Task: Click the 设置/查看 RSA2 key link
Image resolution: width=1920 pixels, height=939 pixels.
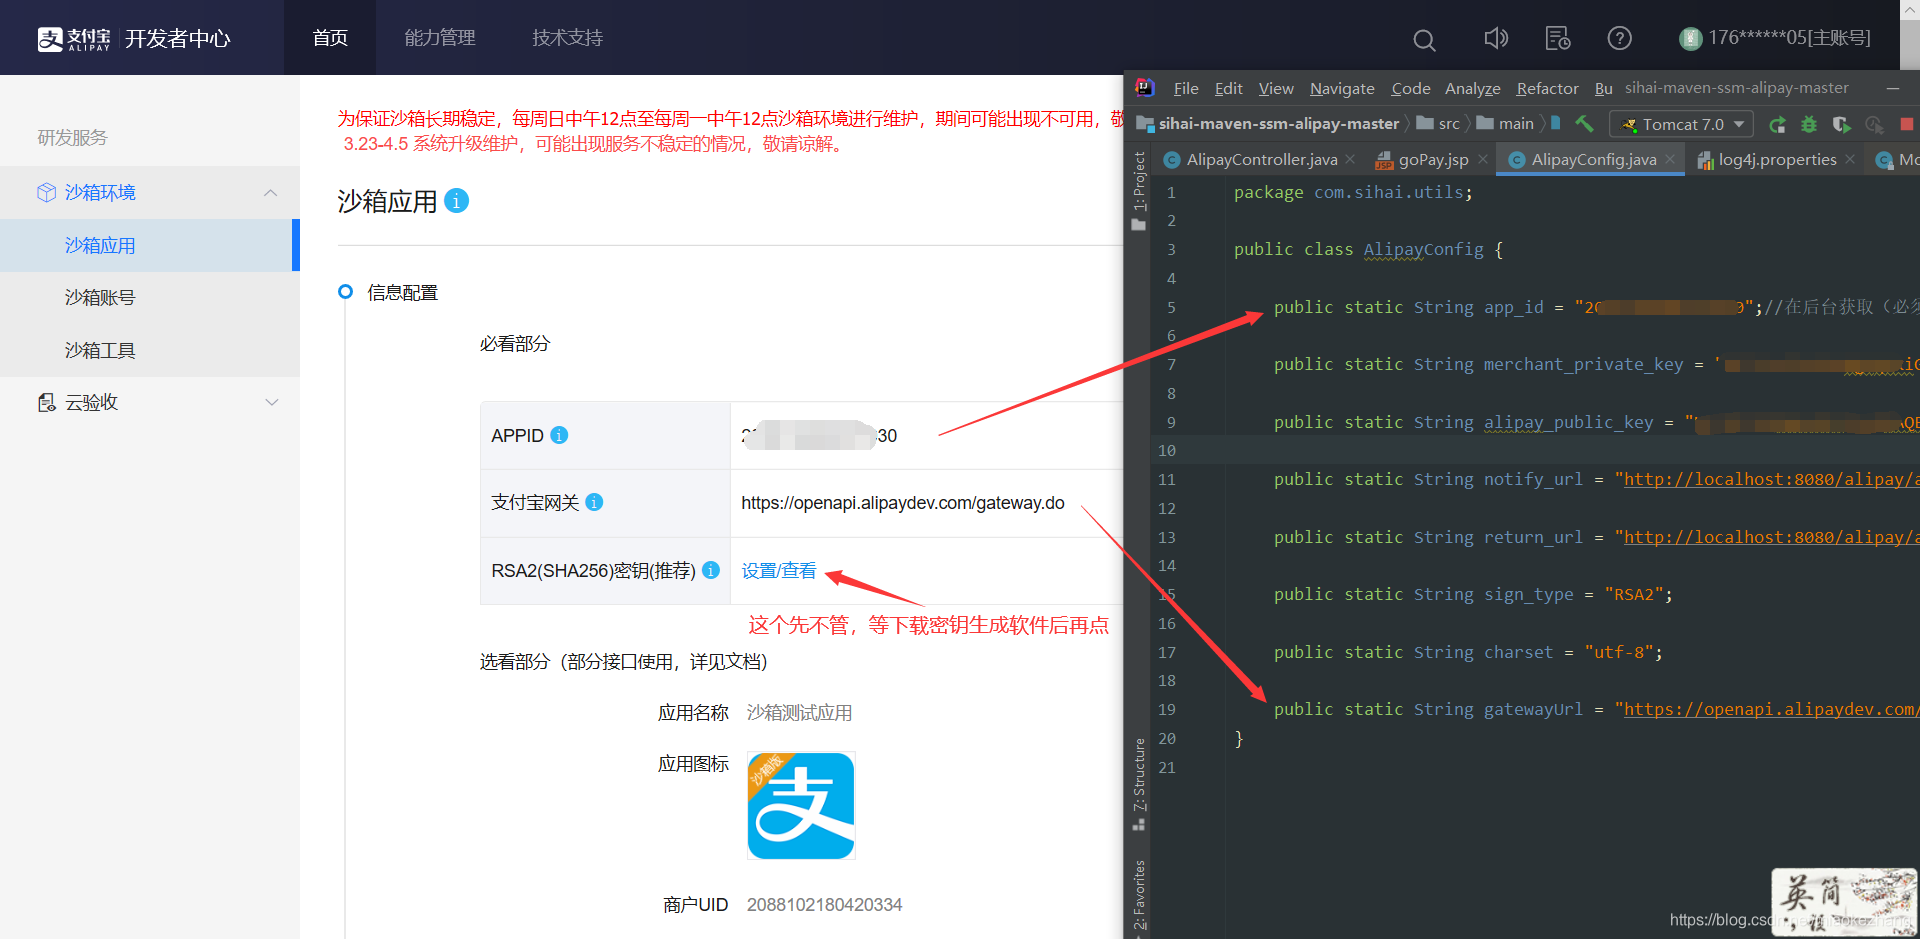Action: pyautogui.click(x=779, y=570)
